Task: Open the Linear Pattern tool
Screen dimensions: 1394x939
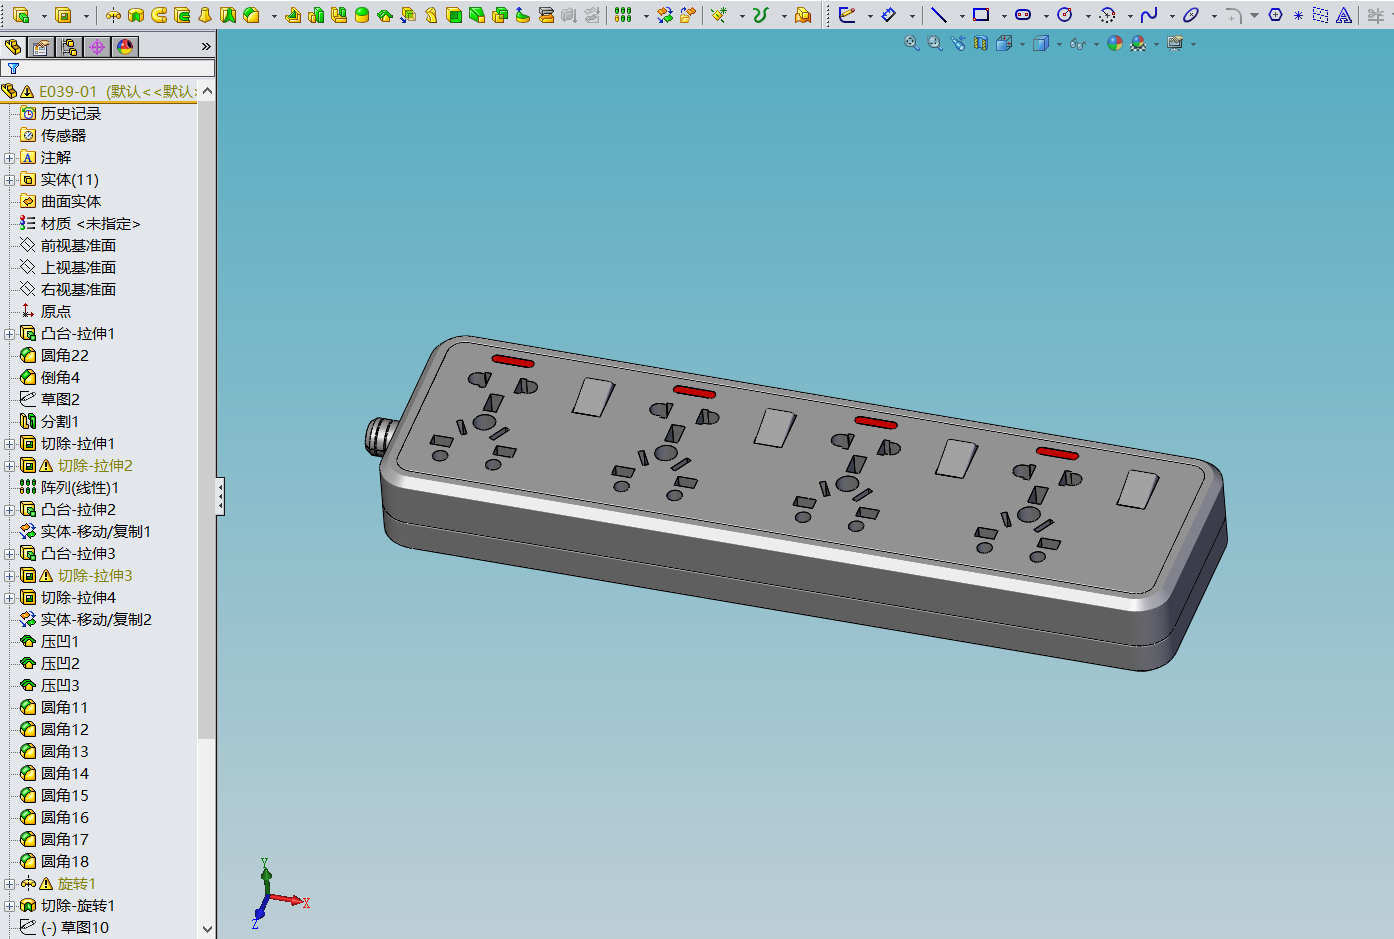Action: pyautogui.click(x=624, y=15)
